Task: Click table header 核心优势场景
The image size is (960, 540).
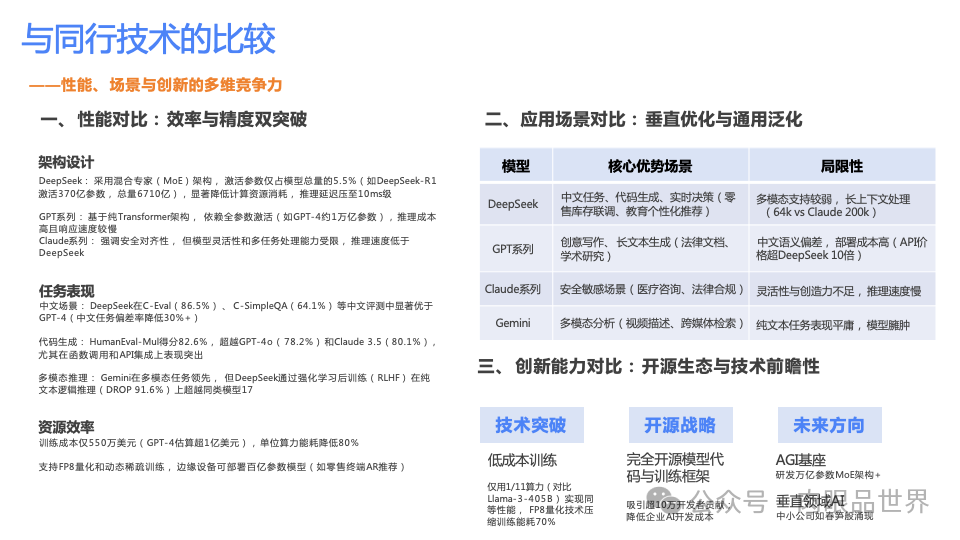Action: pyautogui.click(x=650, y=166)
